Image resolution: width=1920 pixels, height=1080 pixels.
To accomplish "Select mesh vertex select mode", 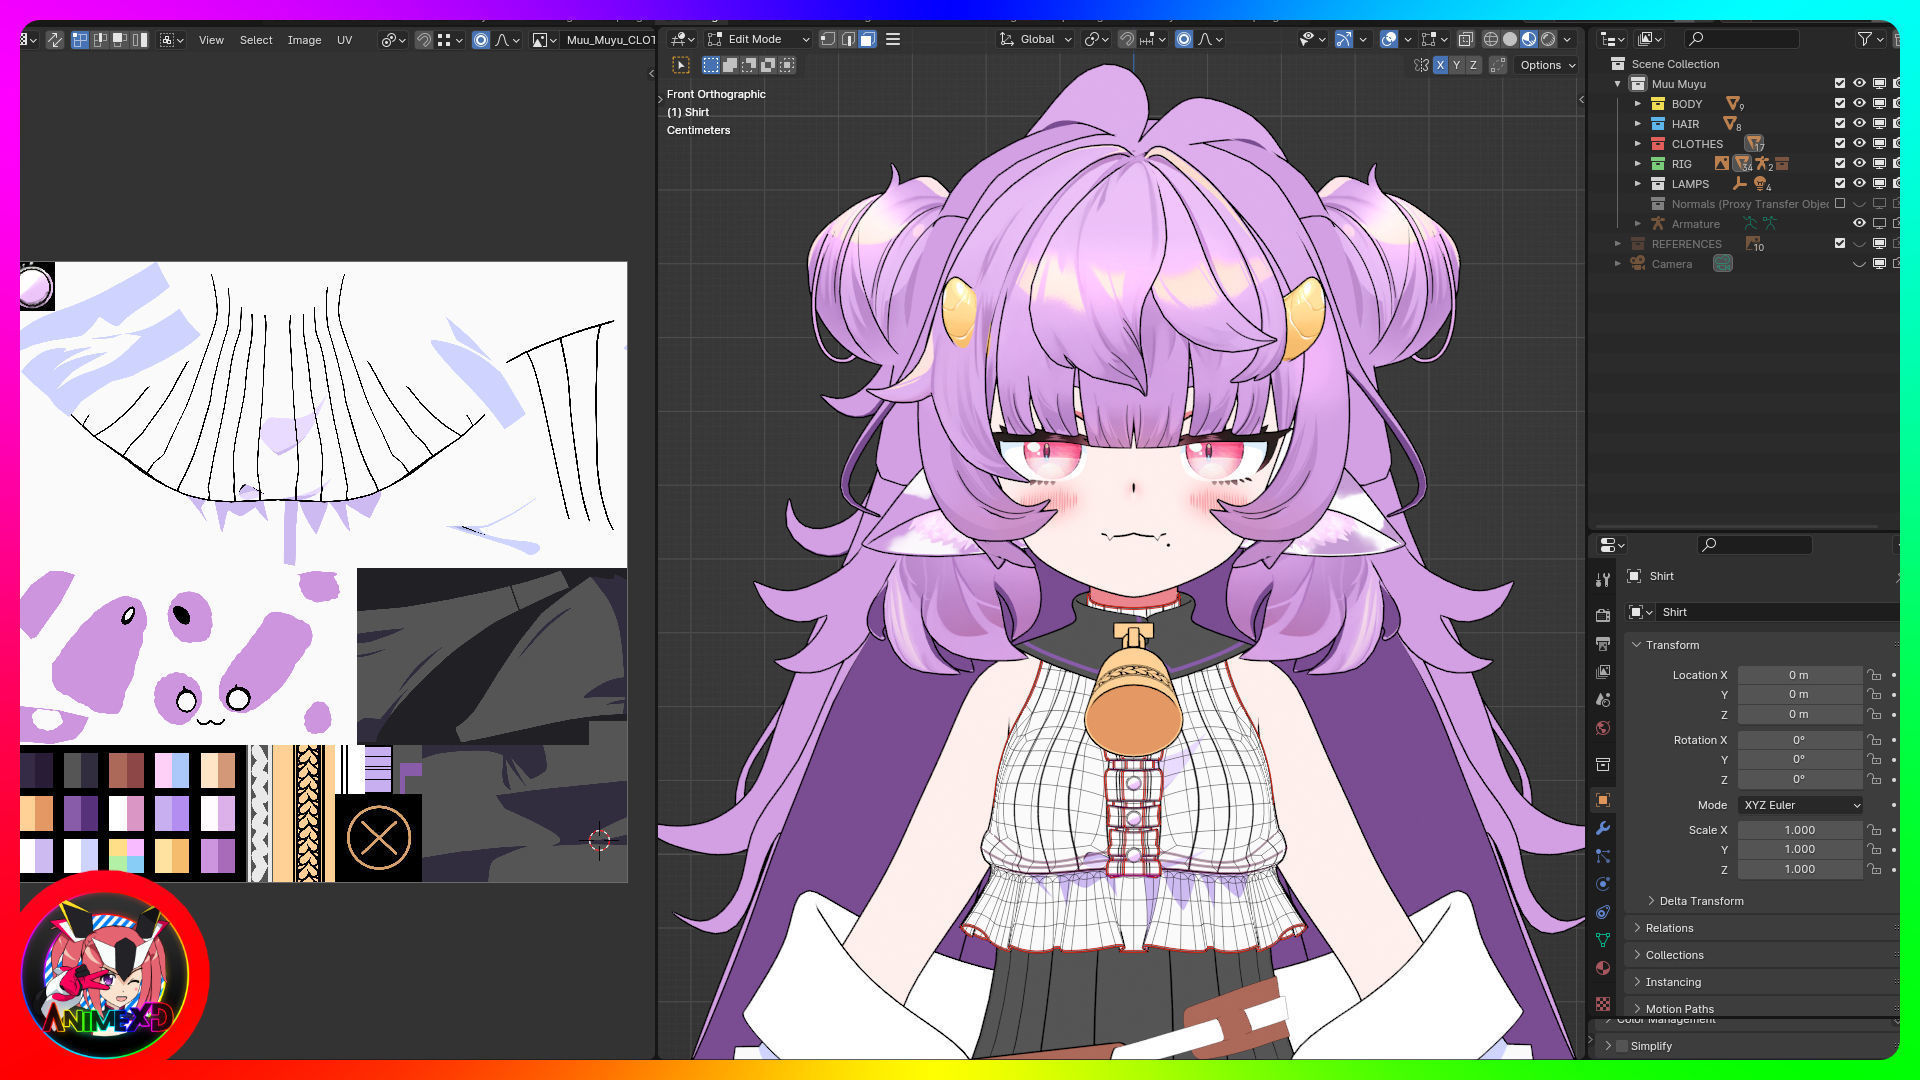I will tap(828, 39).
